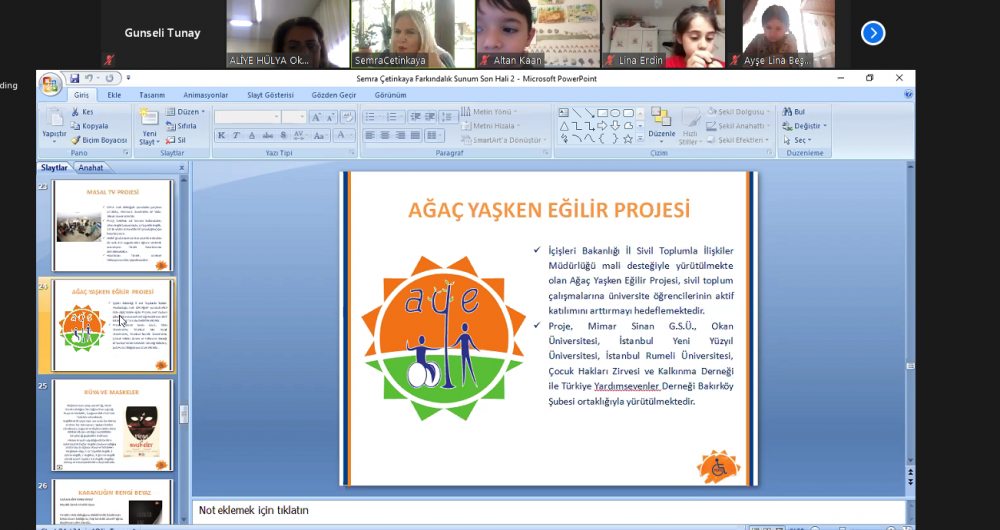Justify the text in paragraph group

pos(416,135)
